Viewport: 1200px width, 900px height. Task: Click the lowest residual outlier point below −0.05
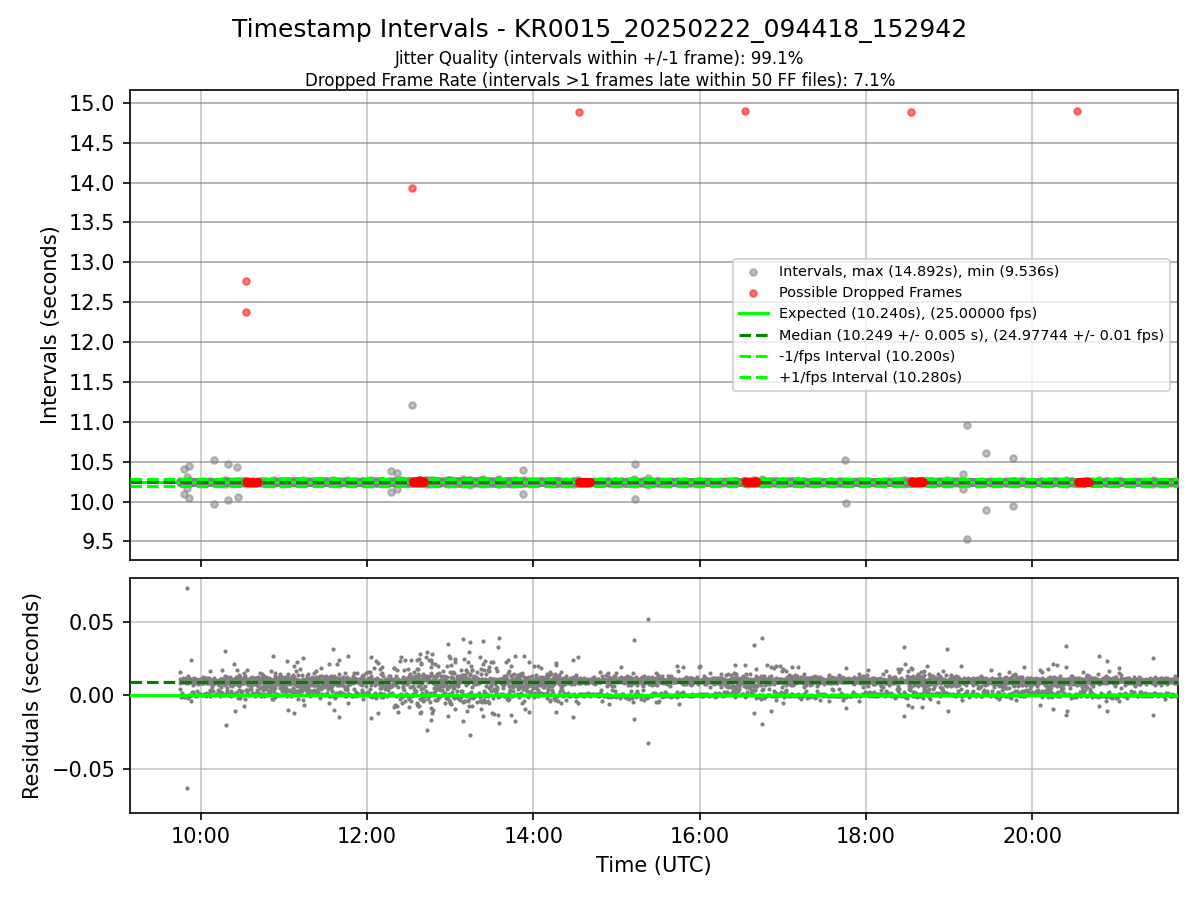[x=187, y=788]
